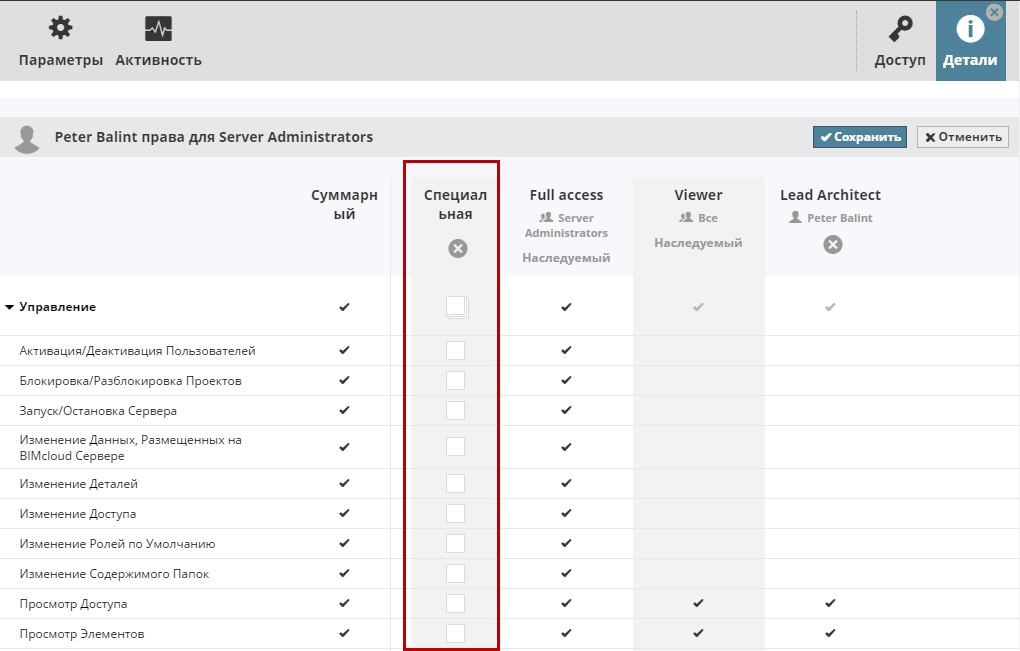This screenshot has height=651, width=1020.
Task: Collapse the Управление section
Action: click(x=10, y=307)
